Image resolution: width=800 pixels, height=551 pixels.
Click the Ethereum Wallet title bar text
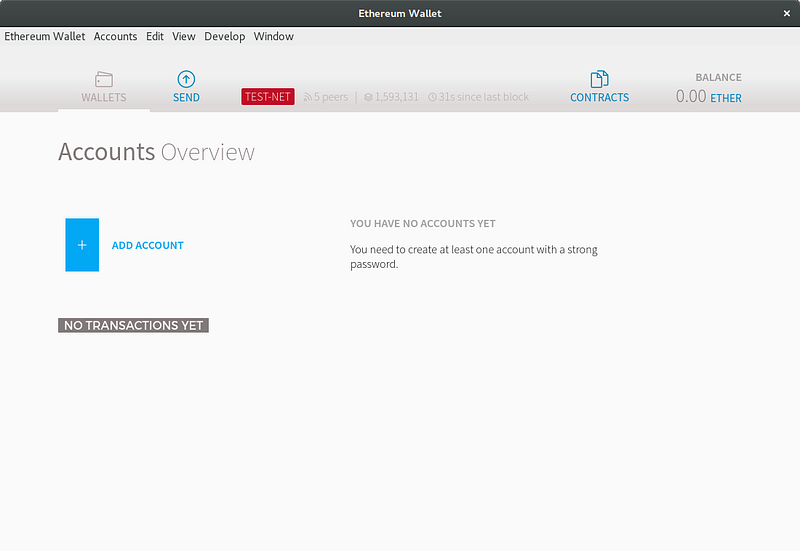click(x=400, y=13)
